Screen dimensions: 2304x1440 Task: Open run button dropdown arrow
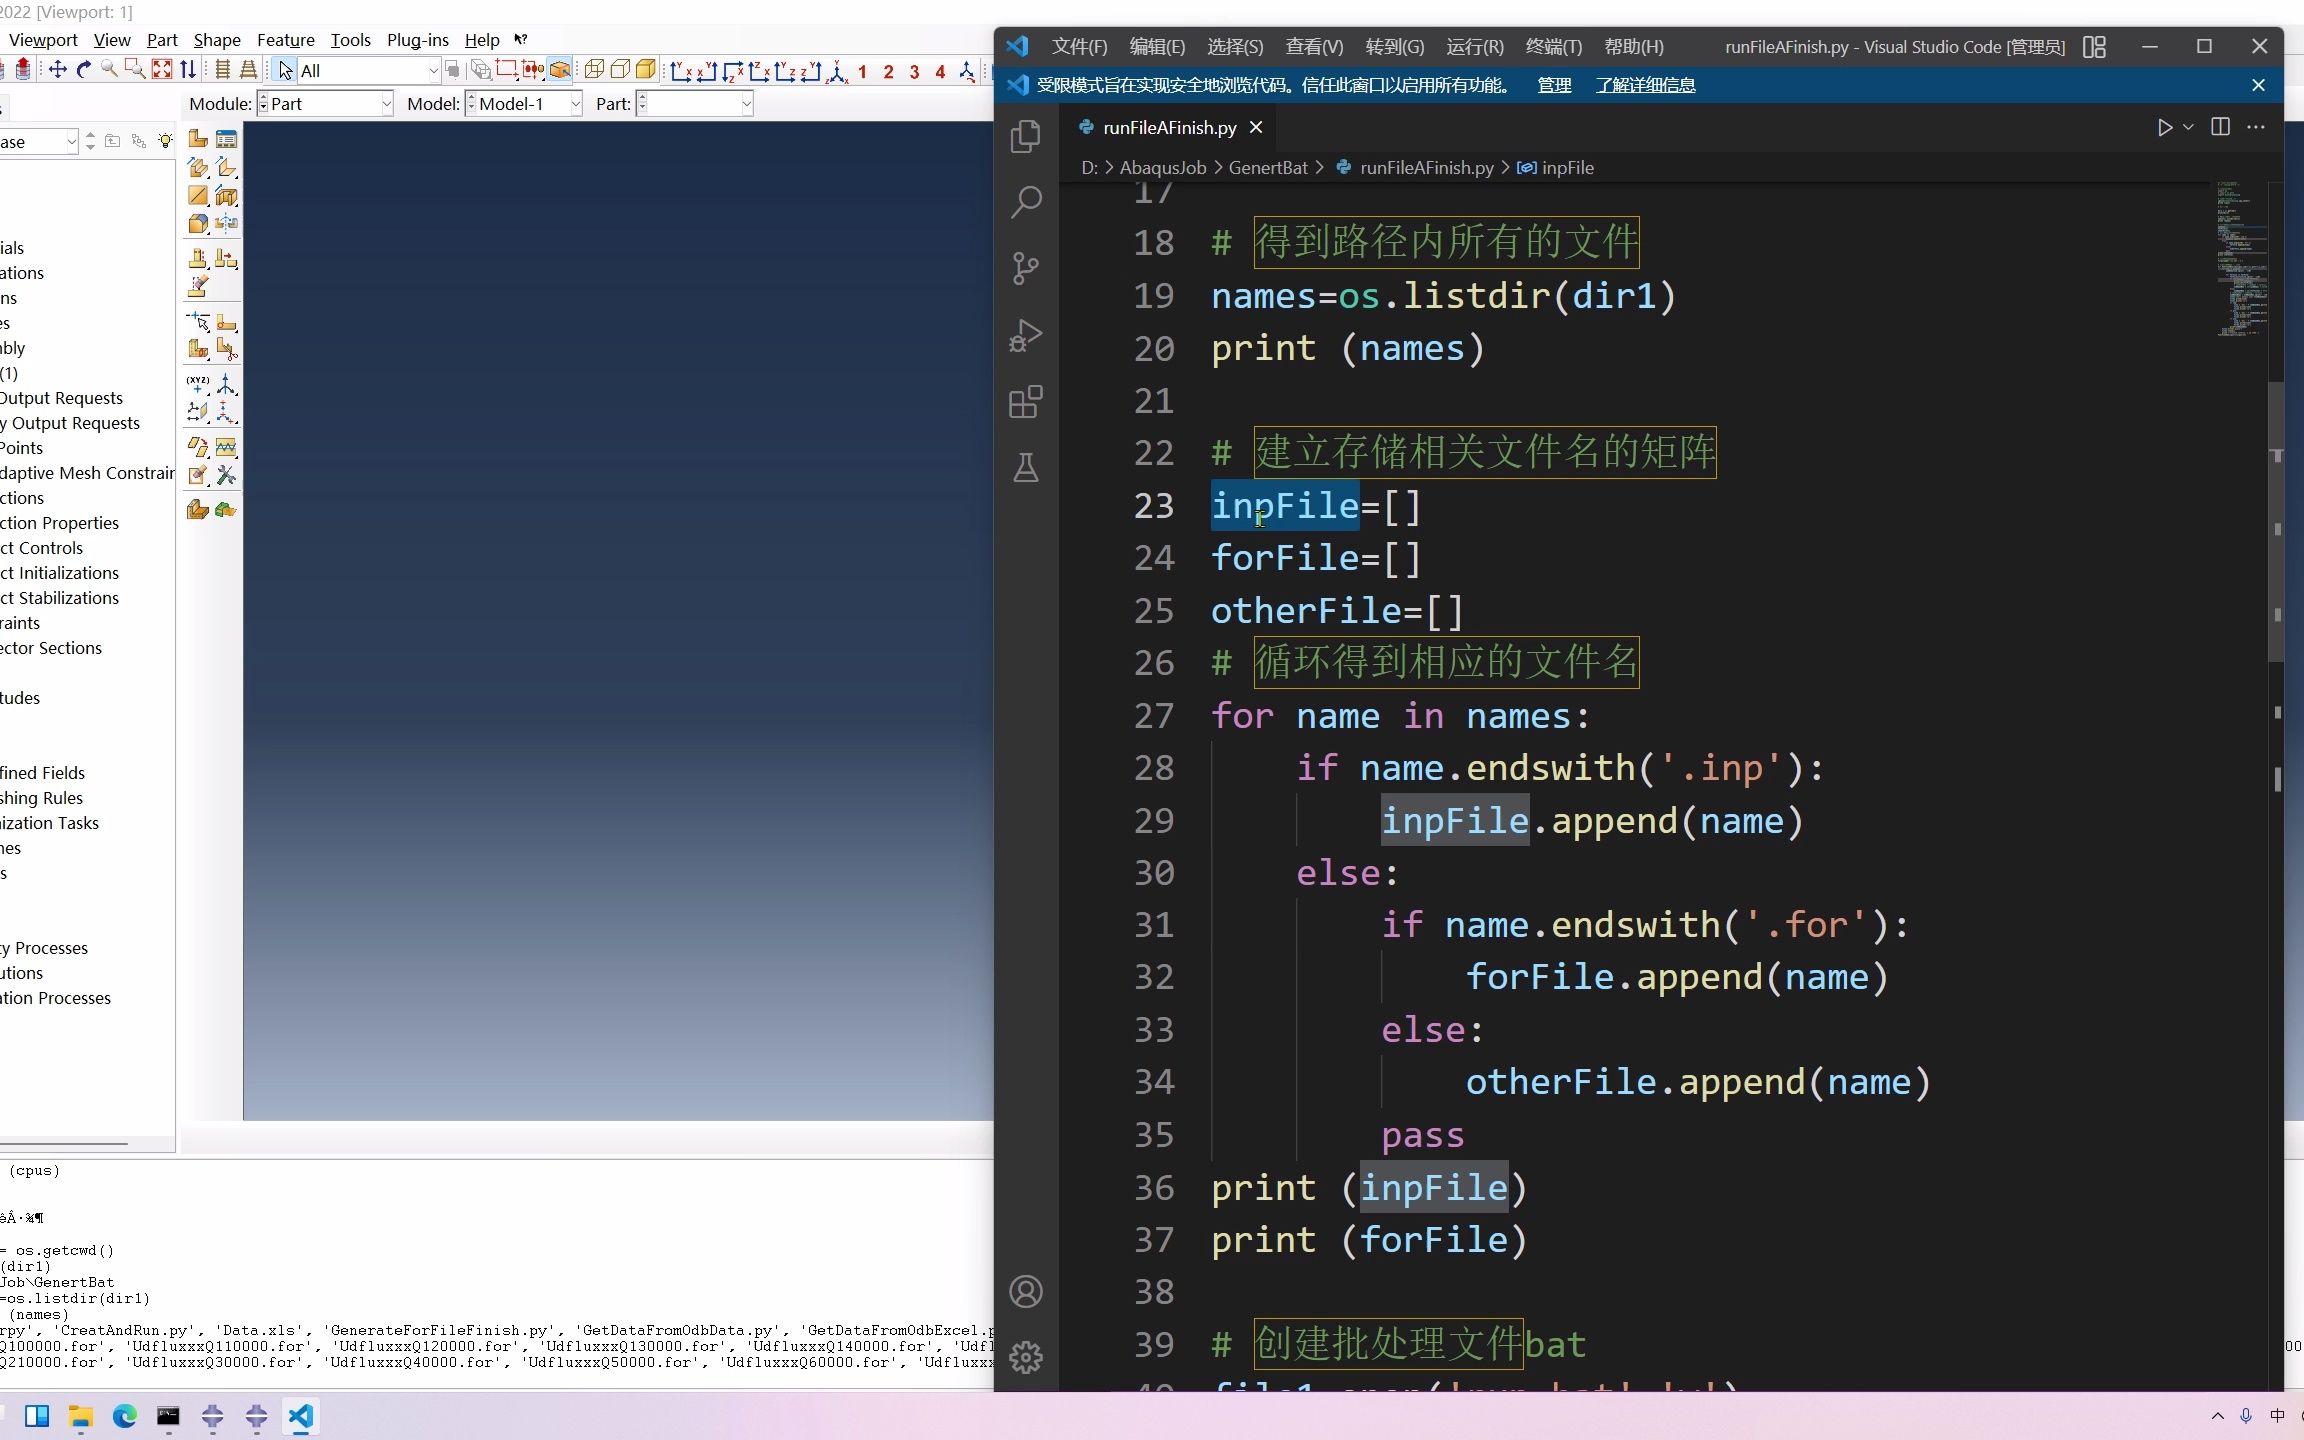point(2188,127)
